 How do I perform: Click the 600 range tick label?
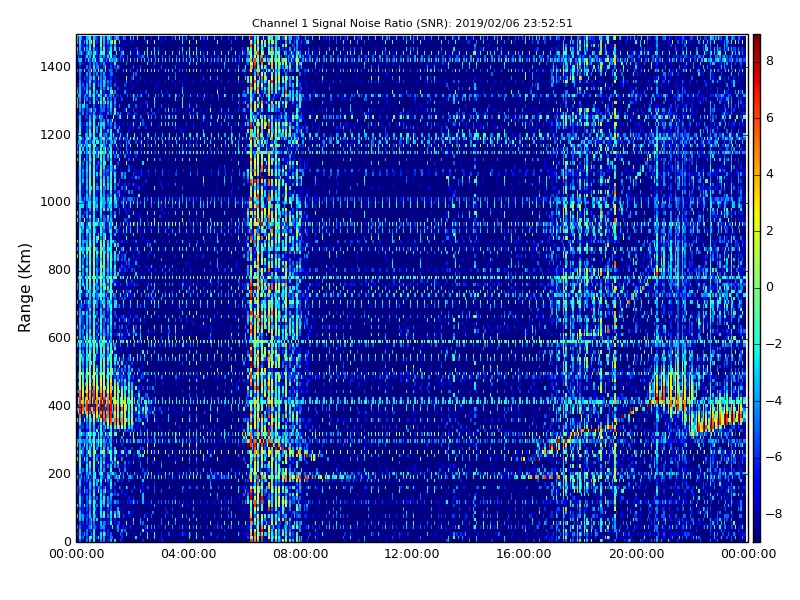(59, 338)
